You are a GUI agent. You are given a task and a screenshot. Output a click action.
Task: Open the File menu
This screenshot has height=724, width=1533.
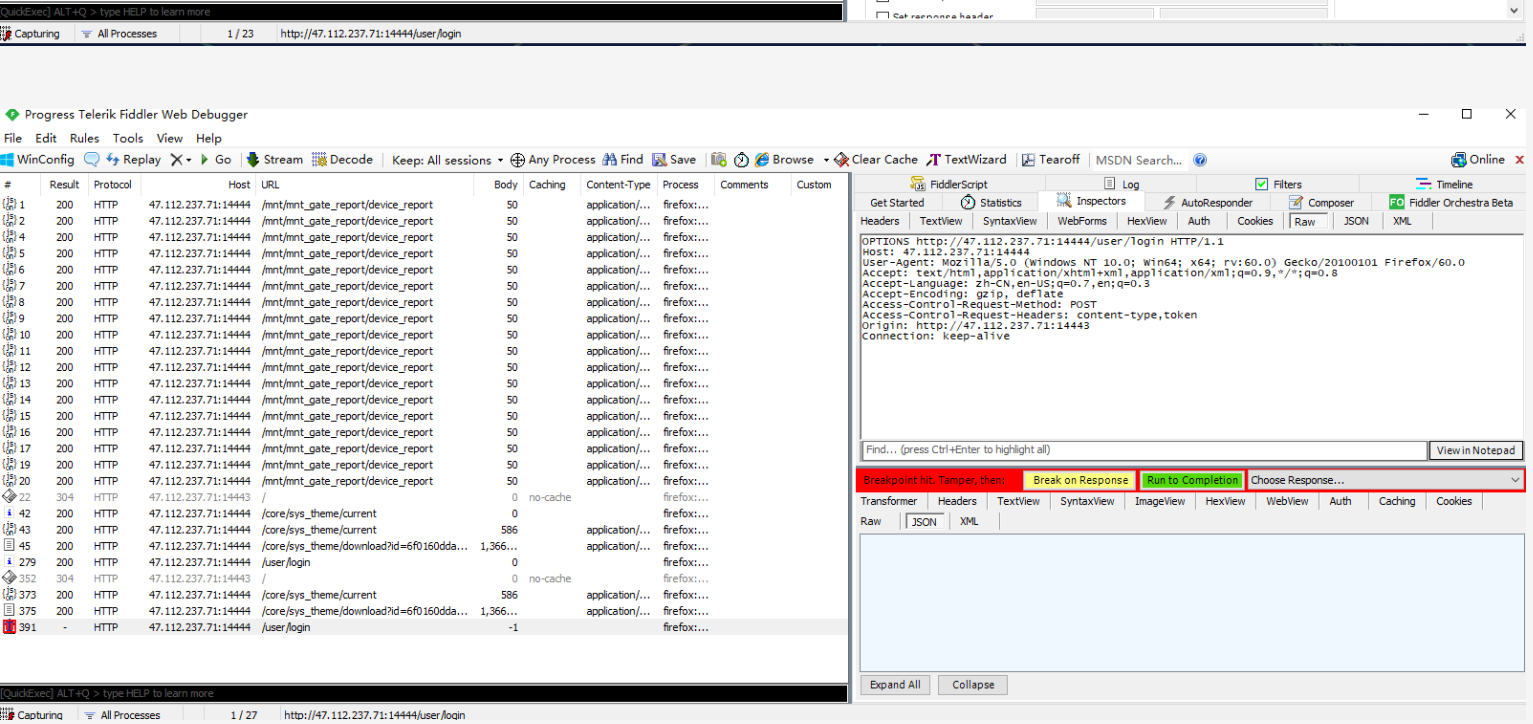(13, 138)
